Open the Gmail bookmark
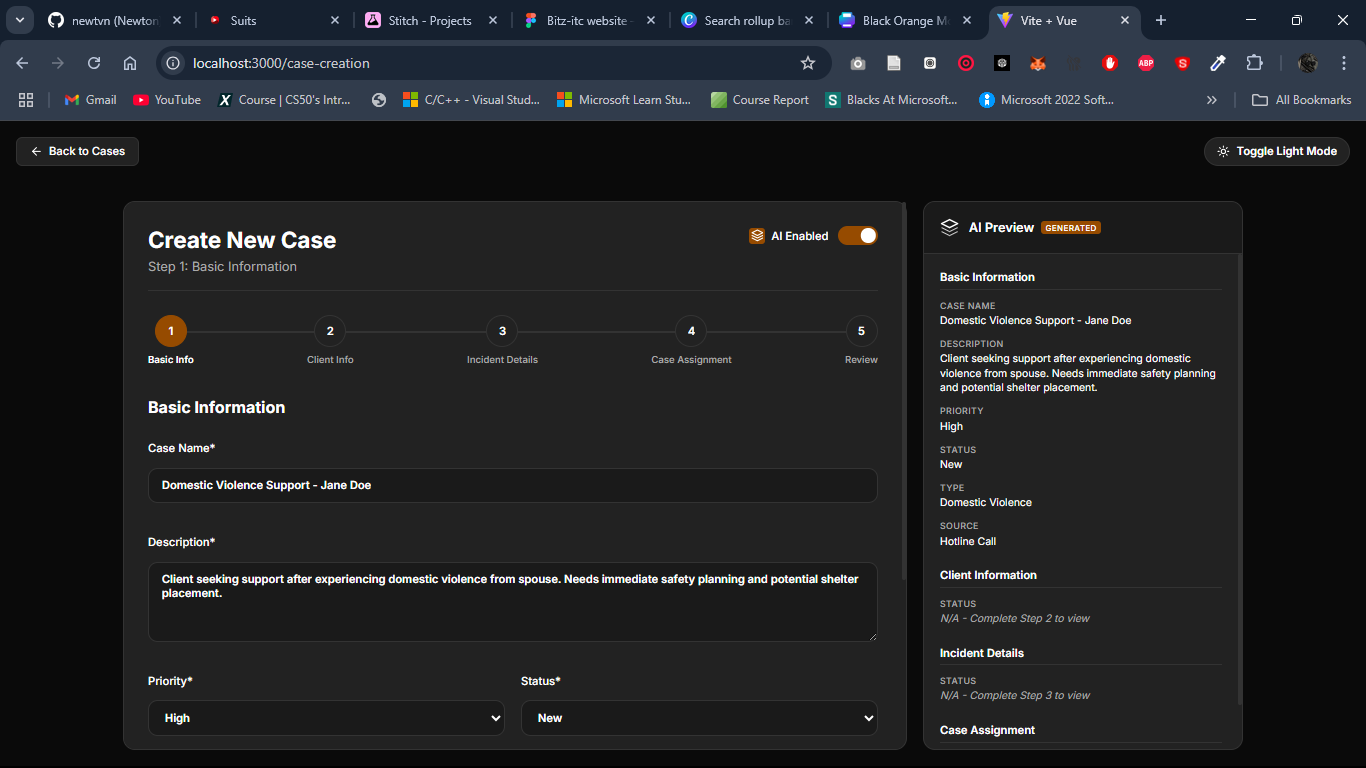This screenshot has height=768, width=1366. [x=90, y=100]
